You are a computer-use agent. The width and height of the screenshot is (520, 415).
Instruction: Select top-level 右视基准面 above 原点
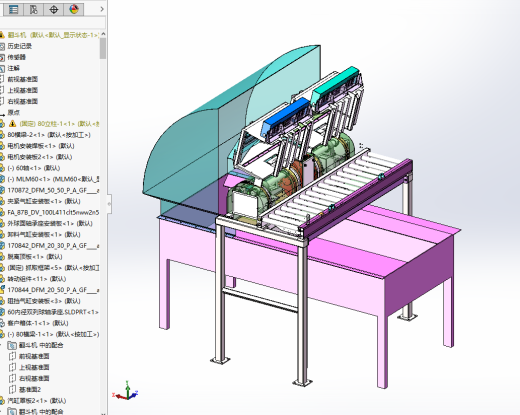[23, 101]
